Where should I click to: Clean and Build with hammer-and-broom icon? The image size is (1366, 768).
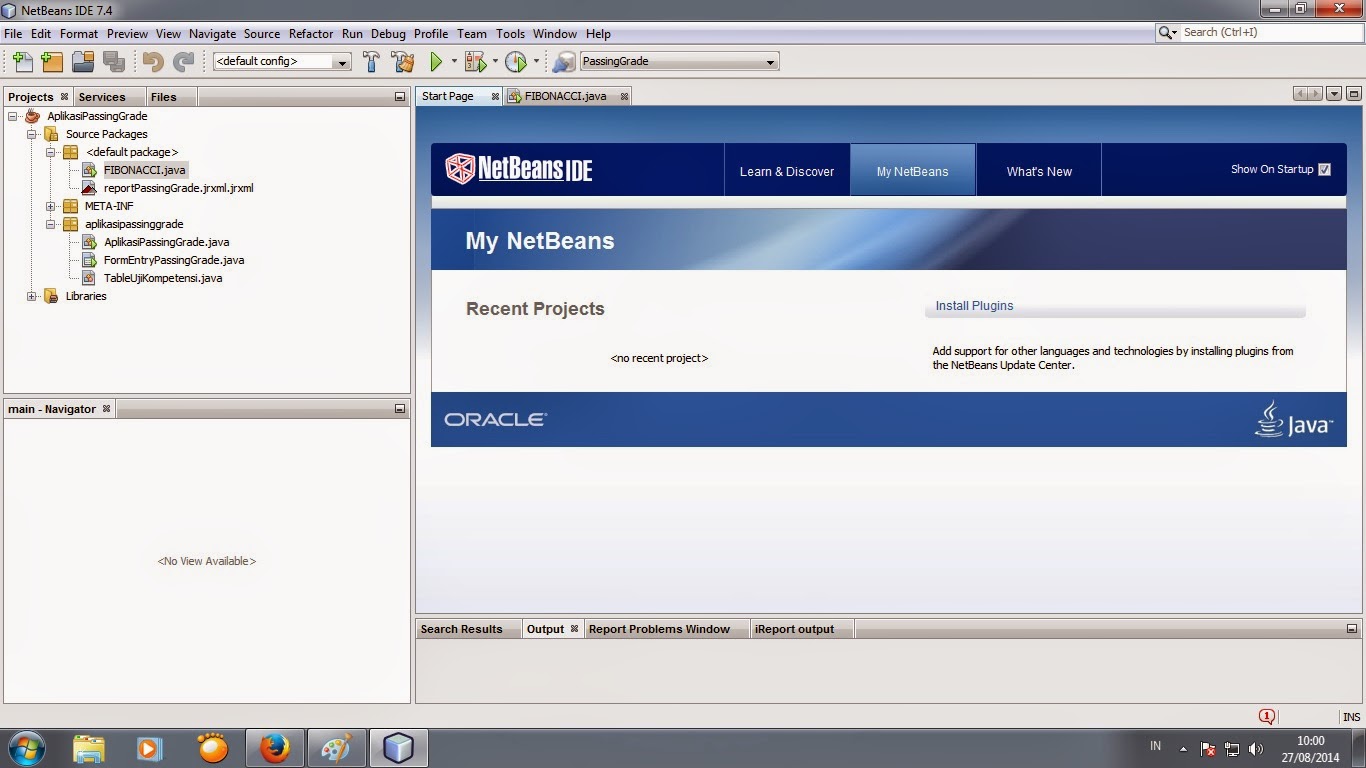[402, 62]
